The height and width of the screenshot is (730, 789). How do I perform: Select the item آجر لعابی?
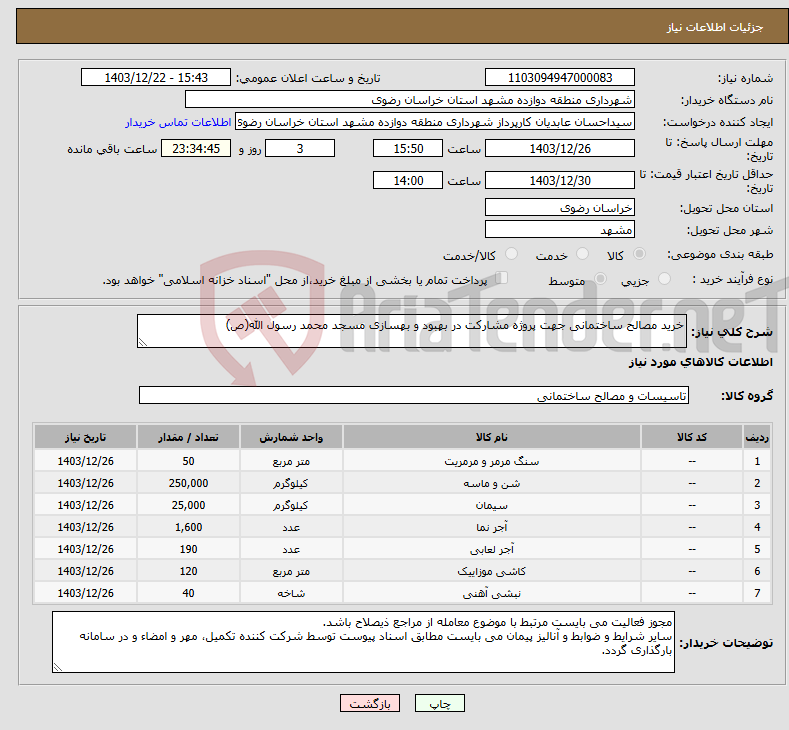coord(492,549)
